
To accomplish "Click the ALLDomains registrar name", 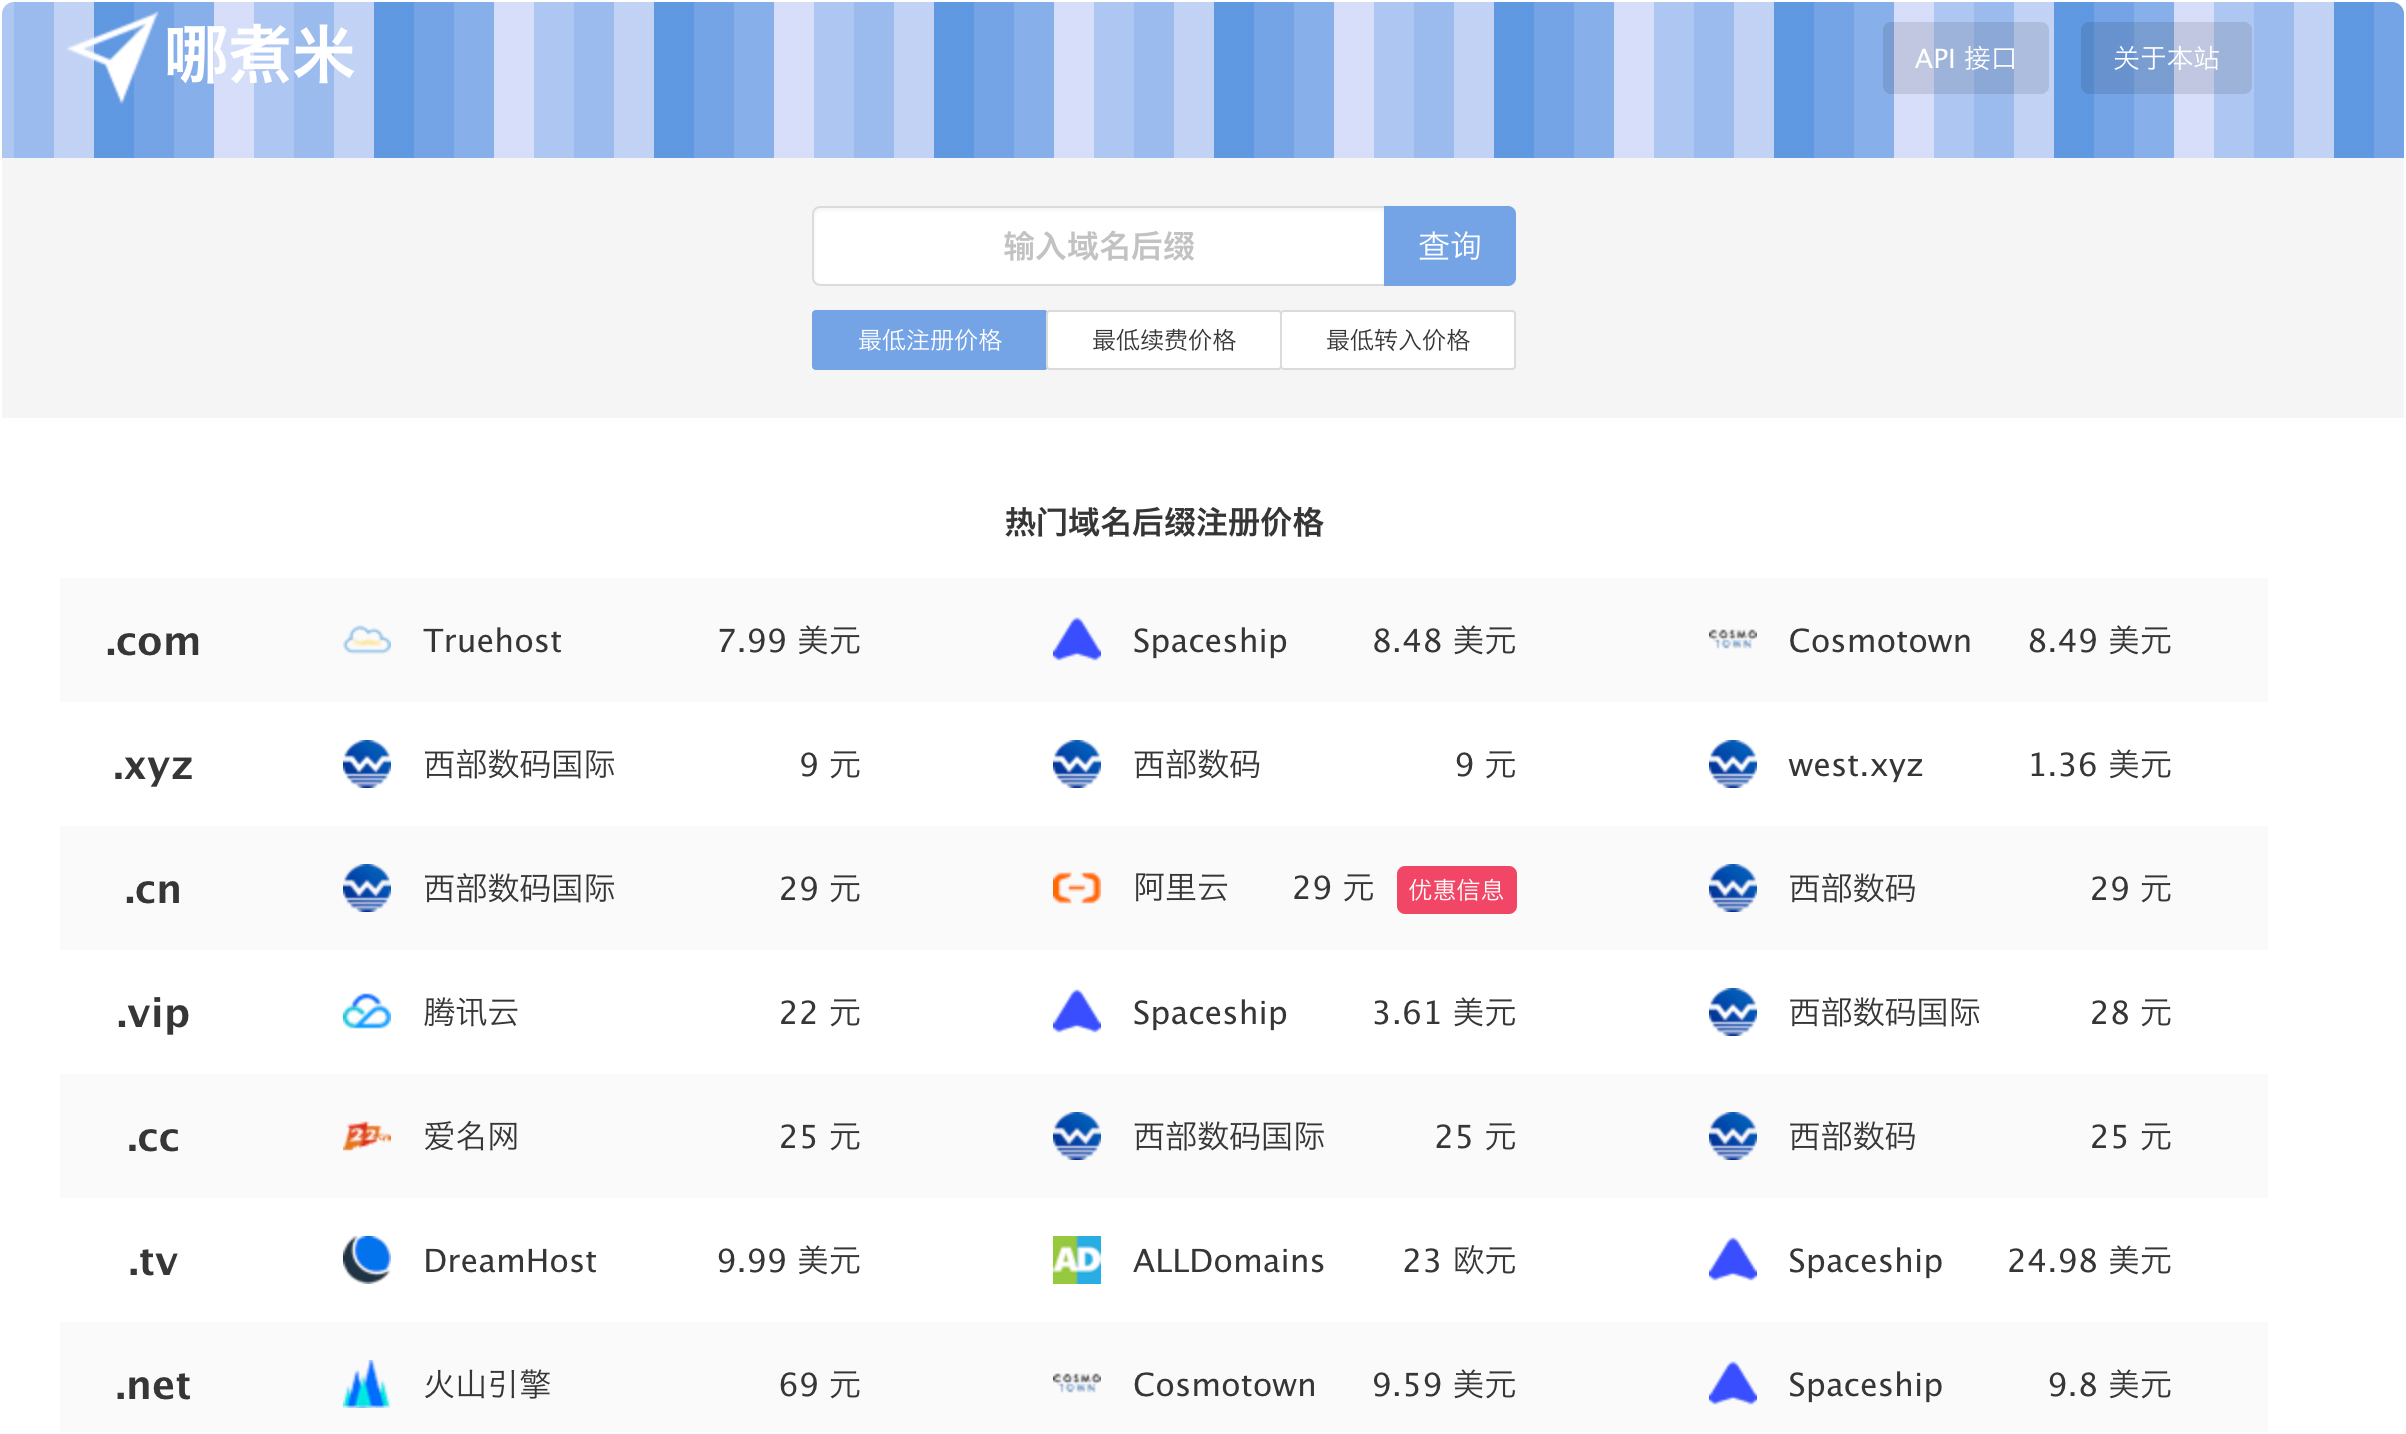I will tap(1229, 1260).
